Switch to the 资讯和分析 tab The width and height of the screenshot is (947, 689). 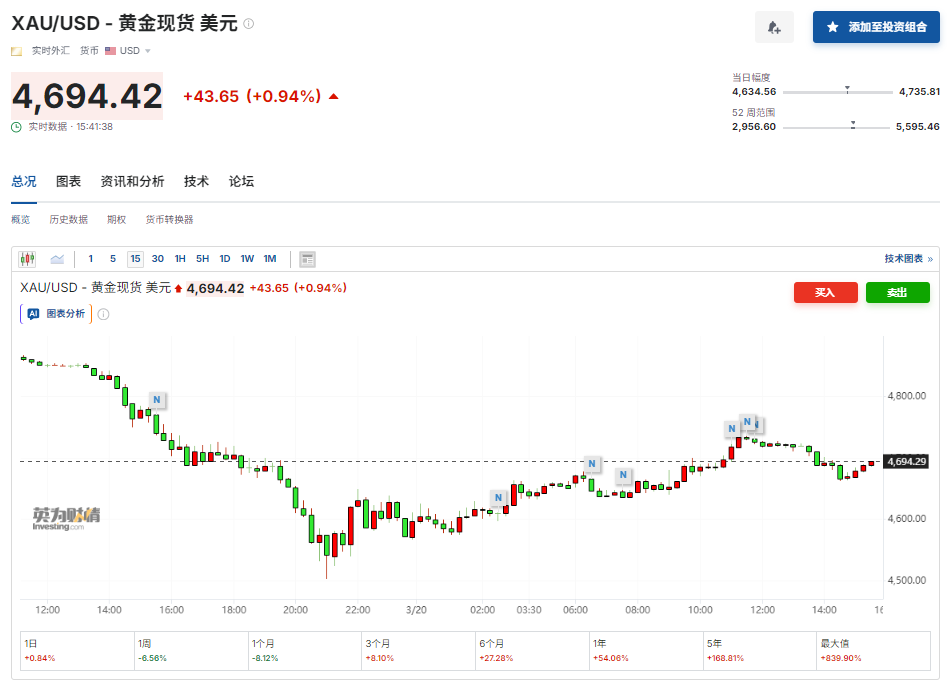click(132, 181)
